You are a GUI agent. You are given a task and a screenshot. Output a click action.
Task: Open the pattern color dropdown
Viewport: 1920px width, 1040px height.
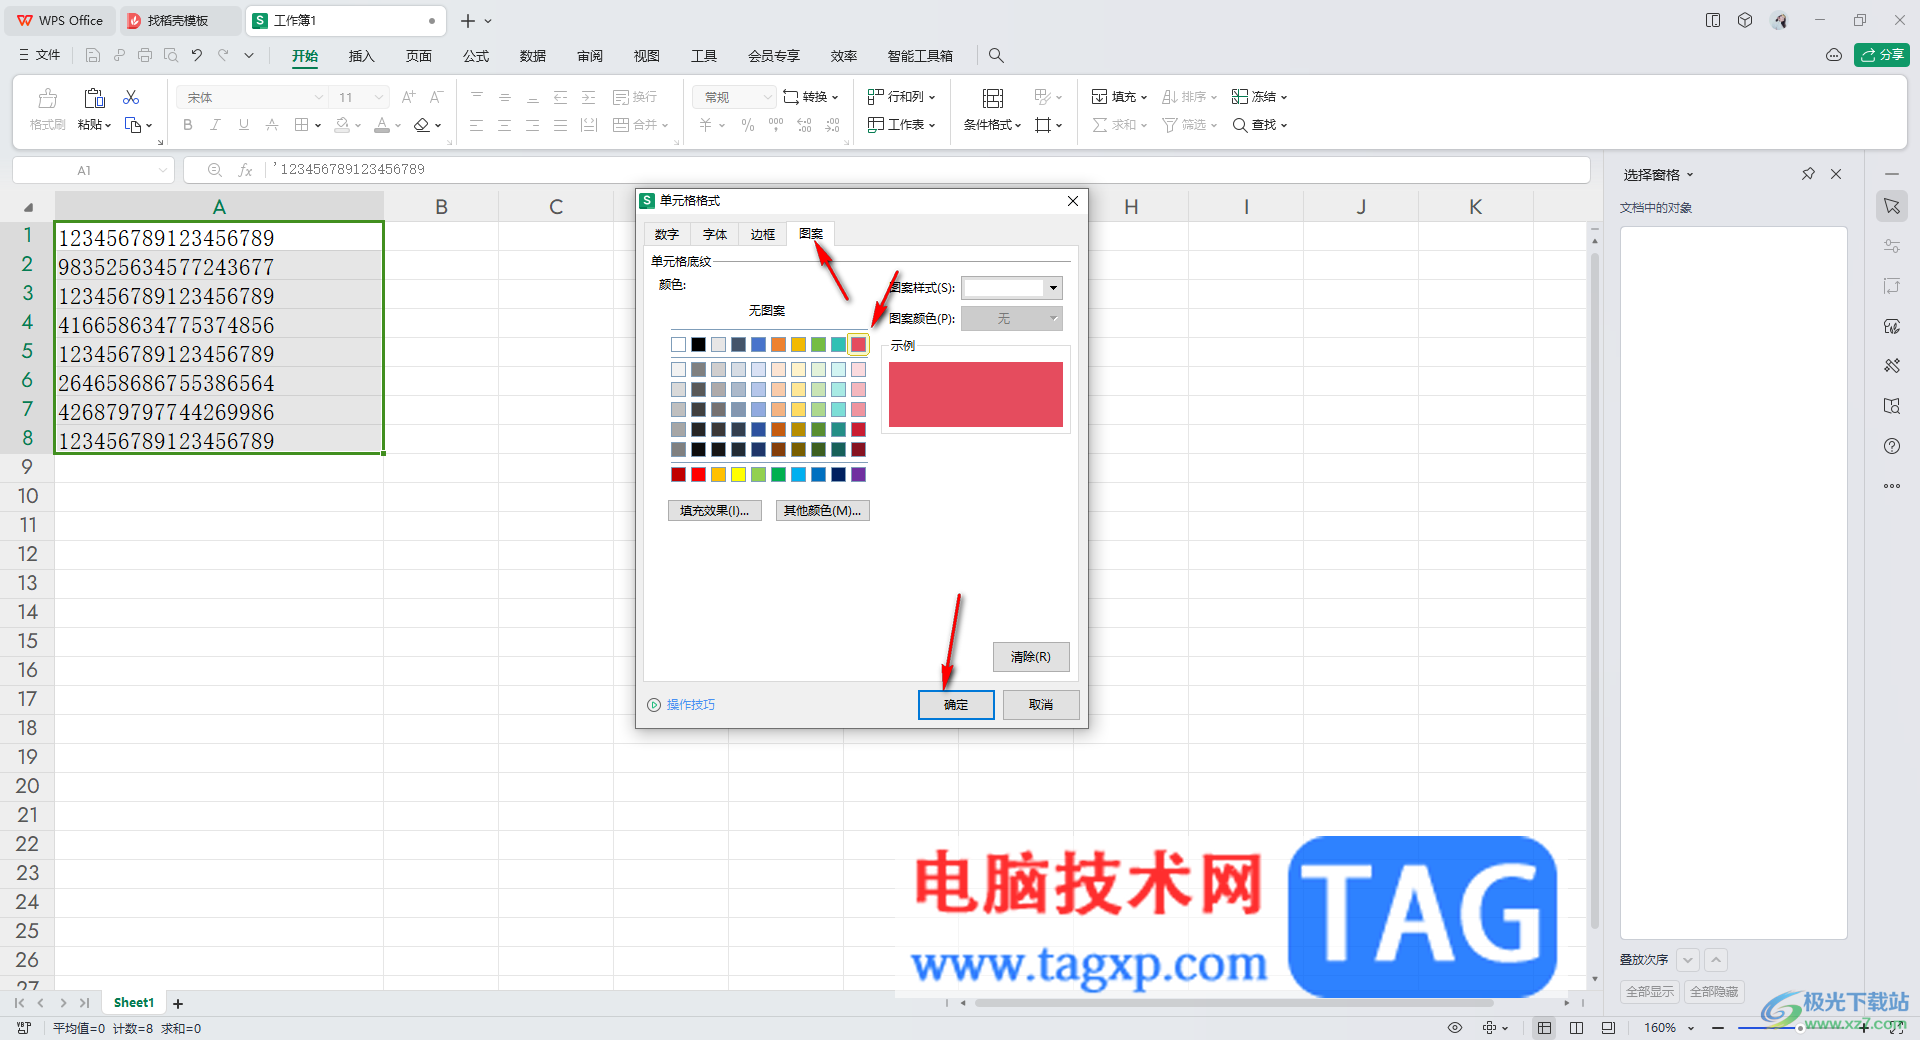[1053, 319]
